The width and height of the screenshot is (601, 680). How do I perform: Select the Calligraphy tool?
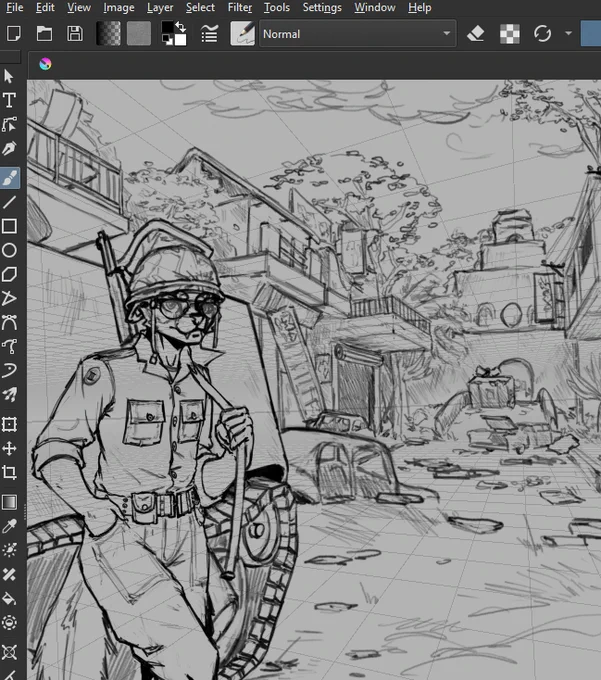(9, 149)
